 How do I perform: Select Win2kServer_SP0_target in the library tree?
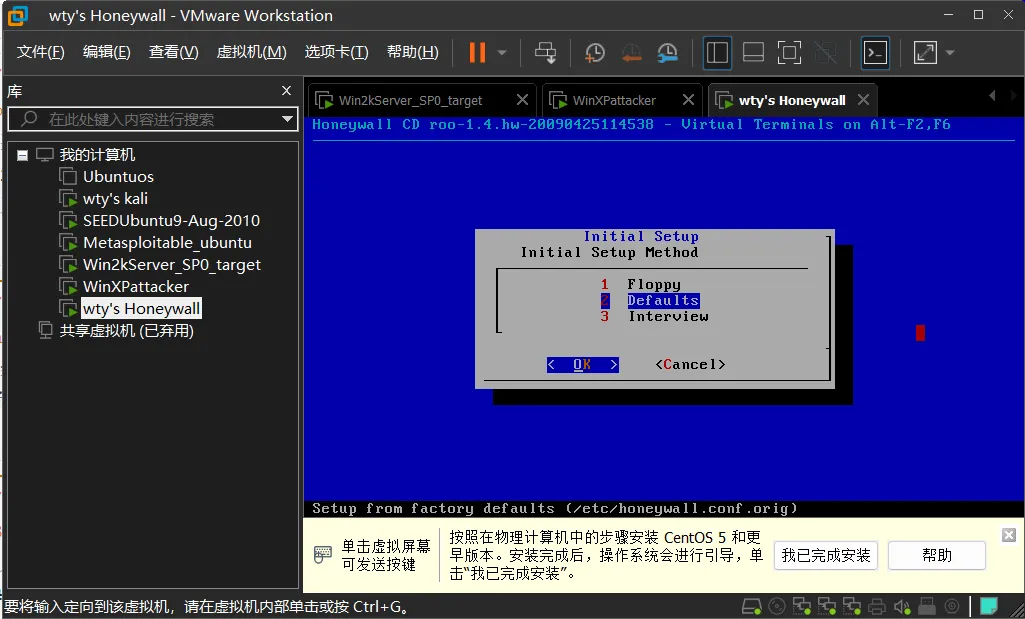pyautogui.click(x=172, y=265)
